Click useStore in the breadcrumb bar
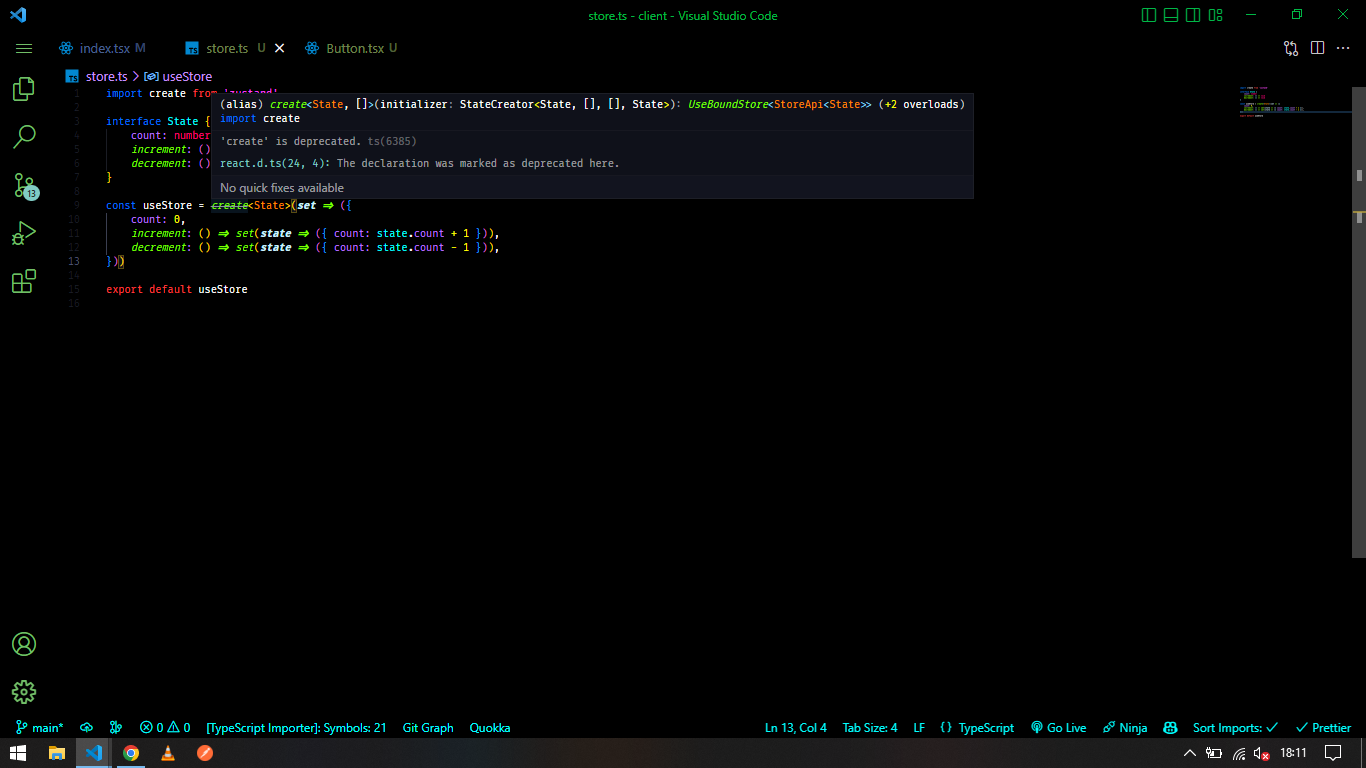This screenshot has width=1366, height=768. click(x=186, y=76)
